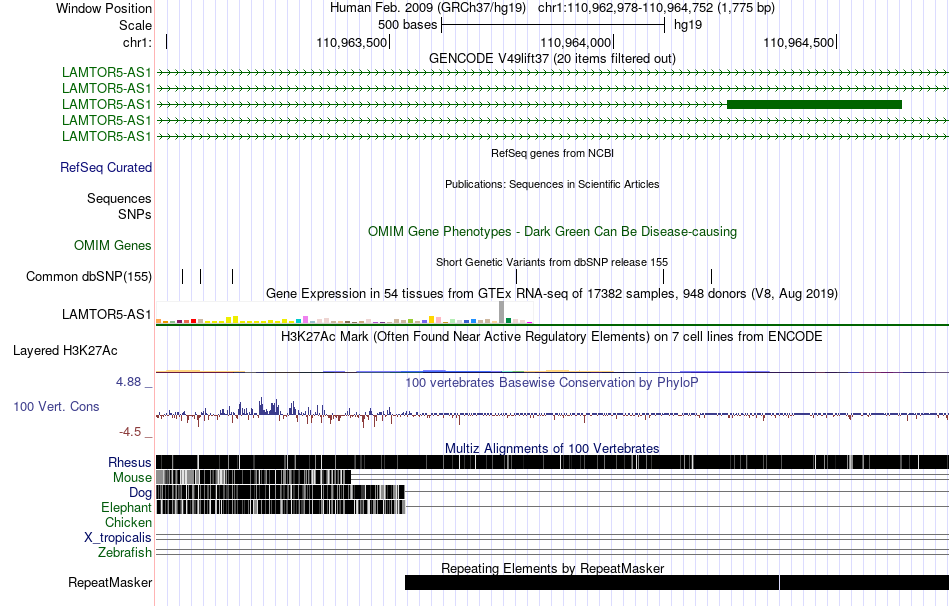This screenshot has height=606, width=950.
Task: Select the Rhesus alignment row label
Action: click(x=130, y=462)
